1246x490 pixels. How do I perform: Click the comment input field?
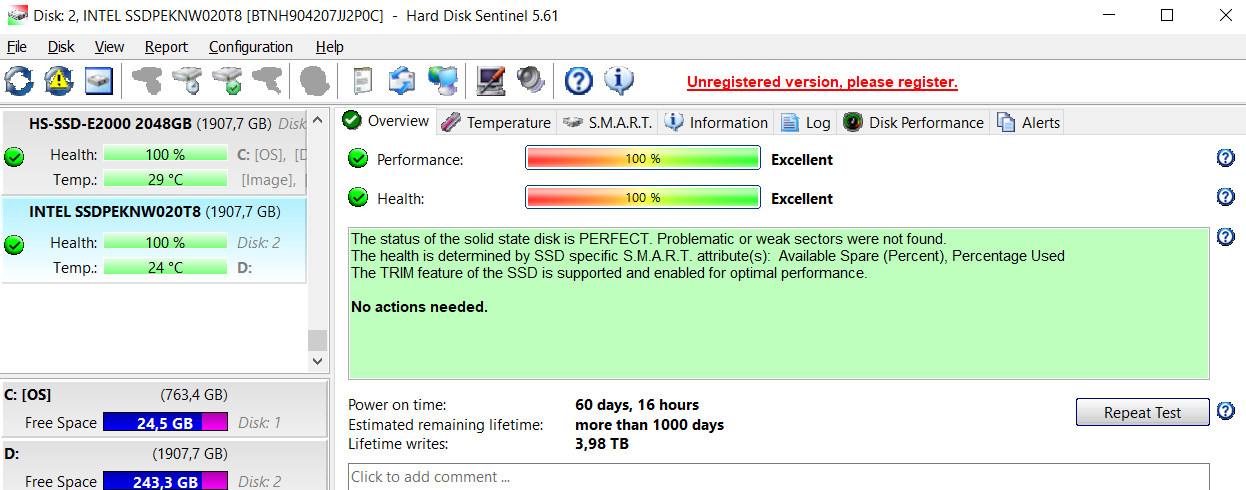(778, 476)
